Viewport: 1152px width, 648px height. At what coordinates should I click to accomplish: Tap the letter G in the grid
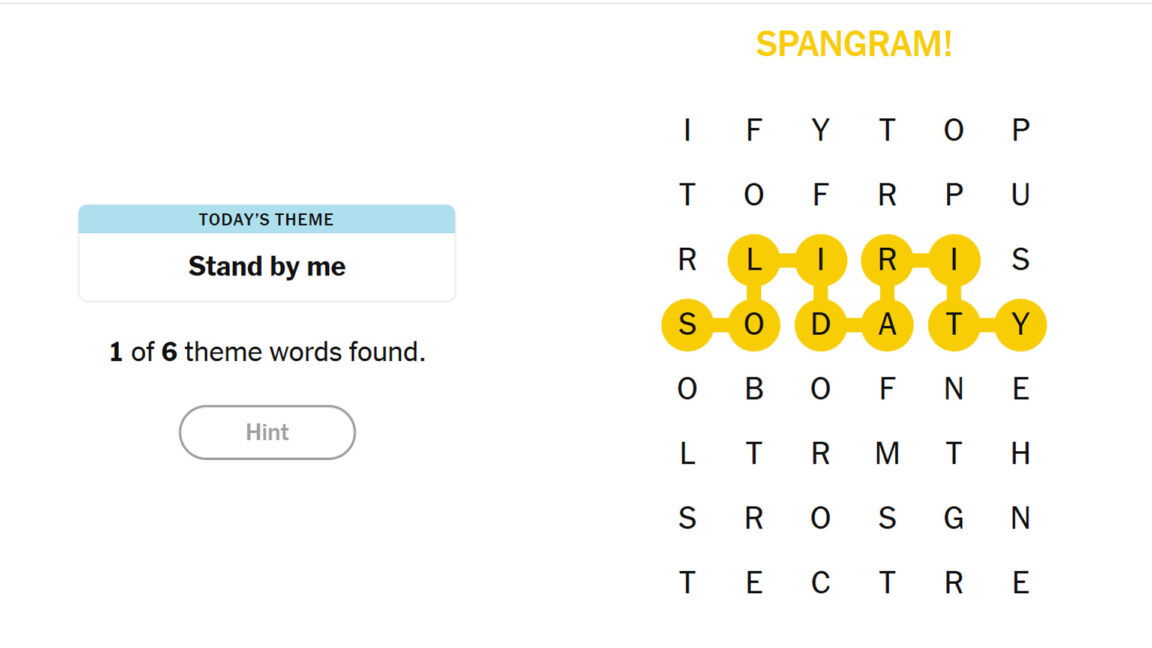(x=954, y=518)
